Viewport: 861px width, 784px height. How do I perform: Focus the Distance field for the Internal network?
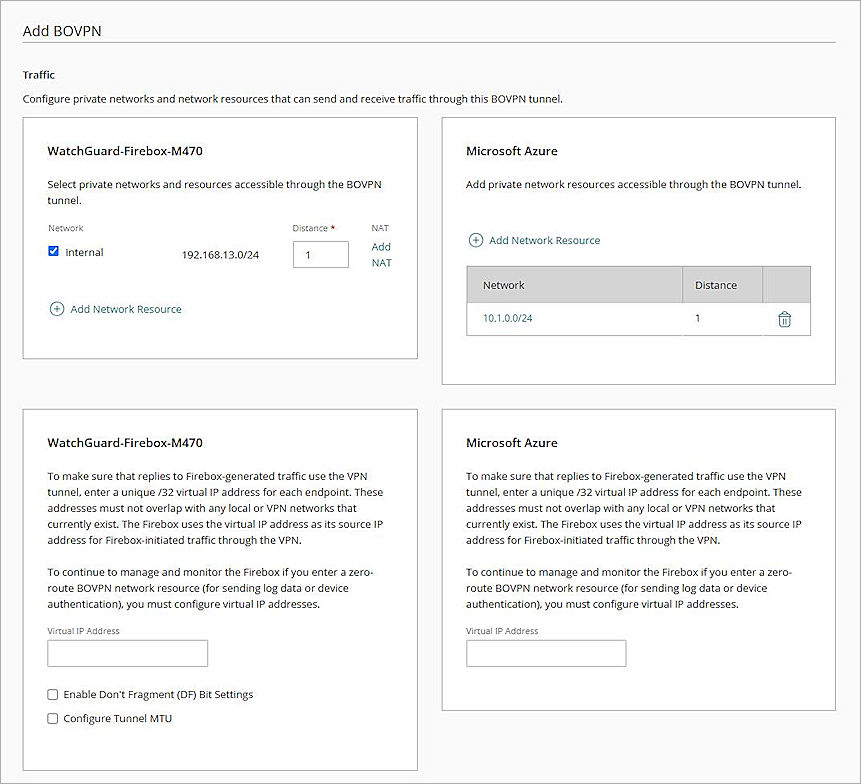[320, 254]
